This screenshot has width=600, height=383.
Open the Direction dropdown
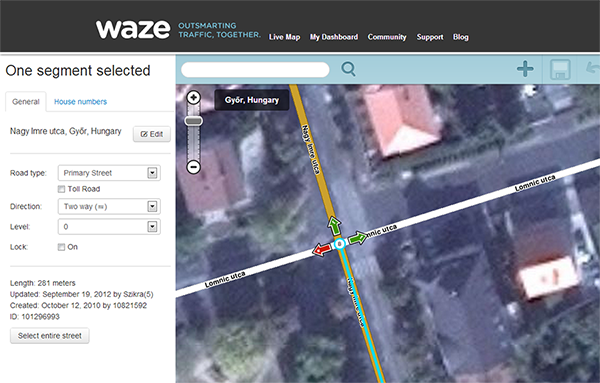click(x=109, y=207)
